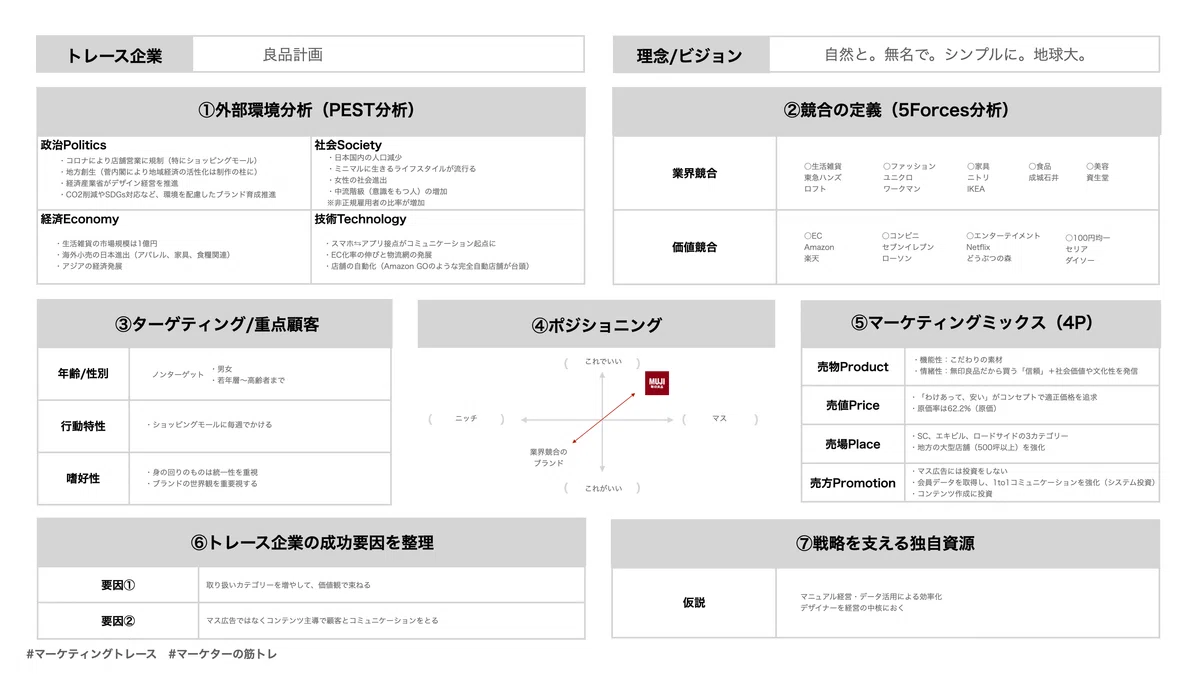This screenshot has width=1200, height=674.
Task: Click competitor name ロフト
Action: [x=815, y=188]
